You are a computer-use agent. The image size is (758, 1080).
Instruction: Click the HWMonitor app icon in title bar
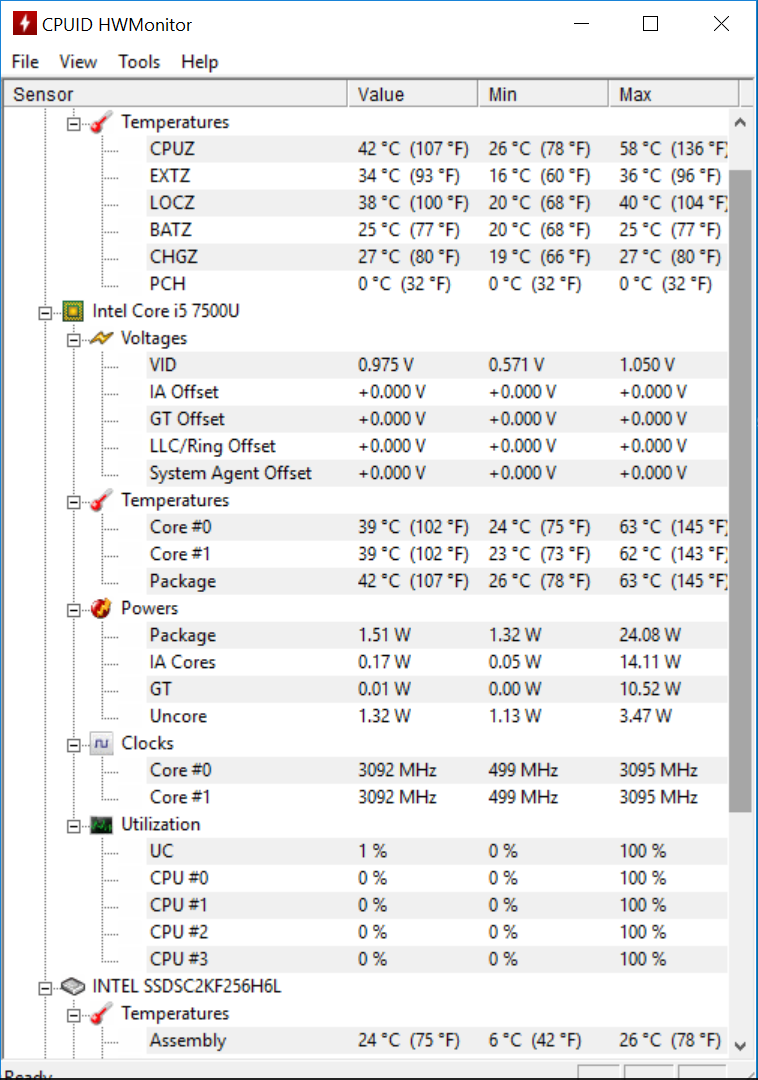point(24,23)
